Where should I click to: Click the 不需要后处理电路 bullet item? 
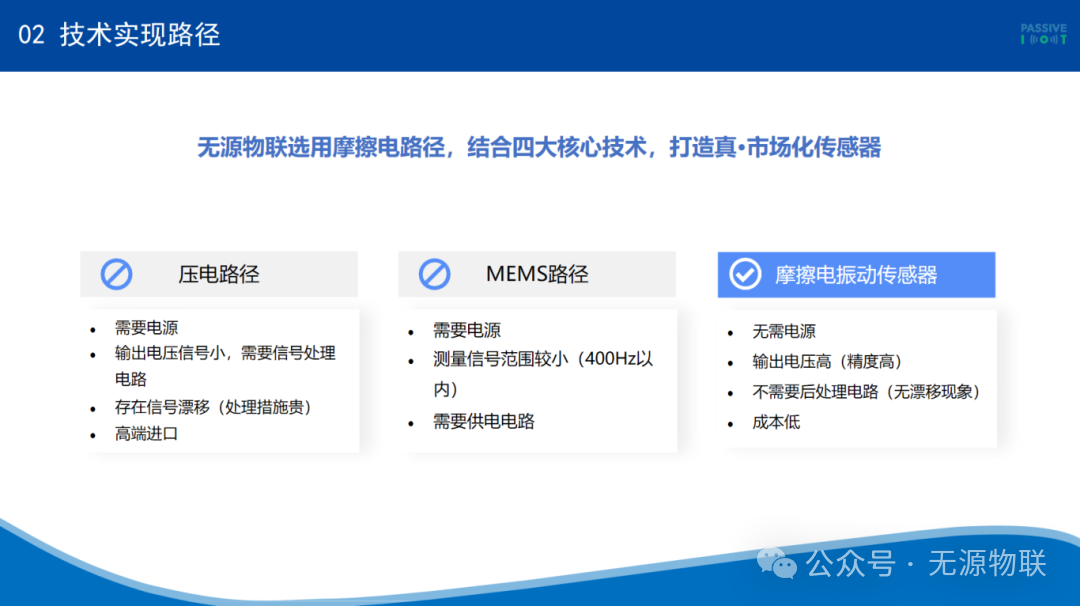click(x=866, y=392)
